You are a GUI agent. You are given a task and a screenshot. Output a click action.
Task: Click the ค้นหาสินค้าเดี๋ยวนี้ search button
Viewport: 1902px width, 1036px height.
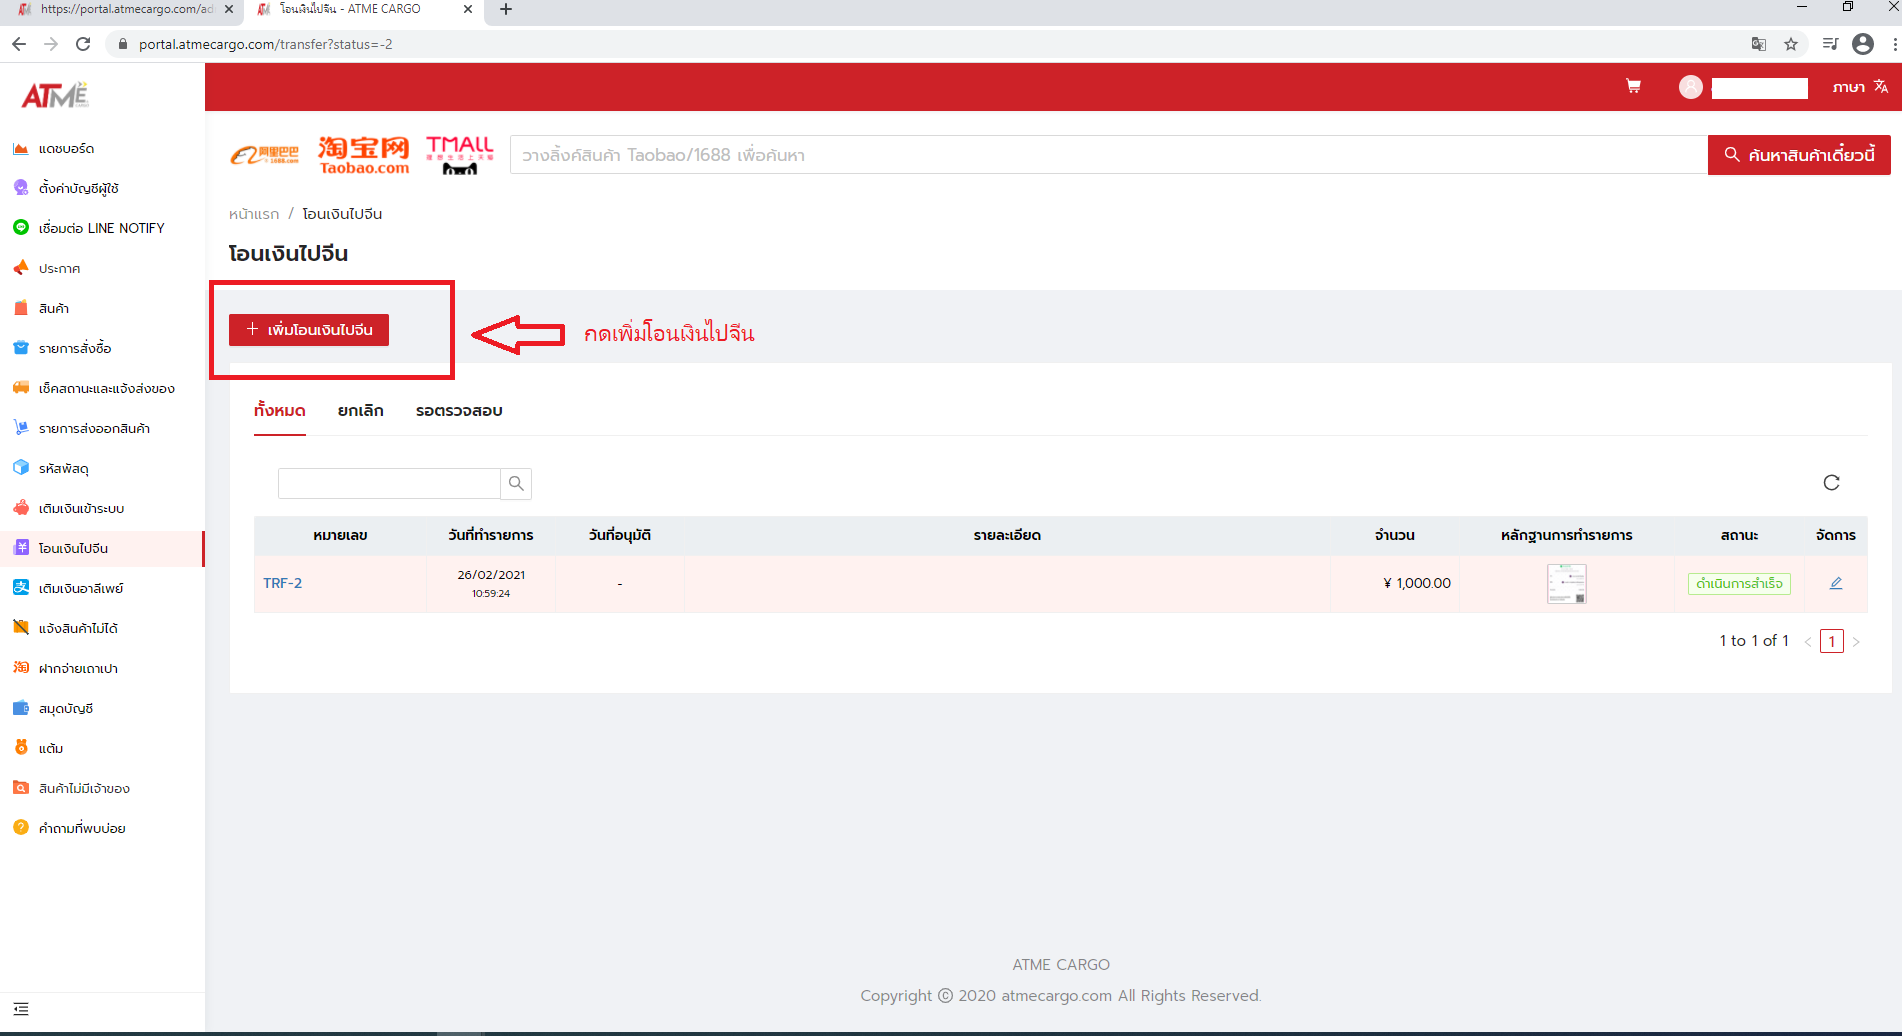point(1798,155)
